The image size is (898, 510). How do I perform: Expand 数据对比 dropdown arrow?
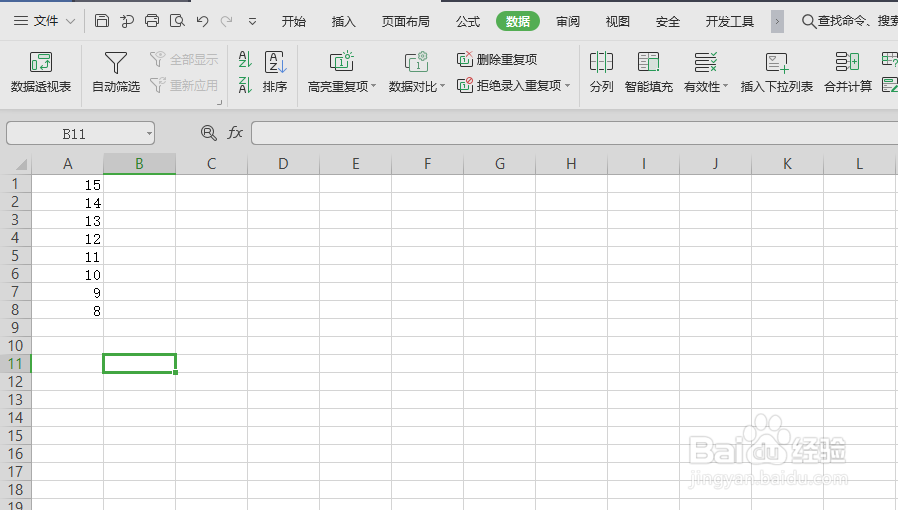pyautogui.click(x=442, y=86)
